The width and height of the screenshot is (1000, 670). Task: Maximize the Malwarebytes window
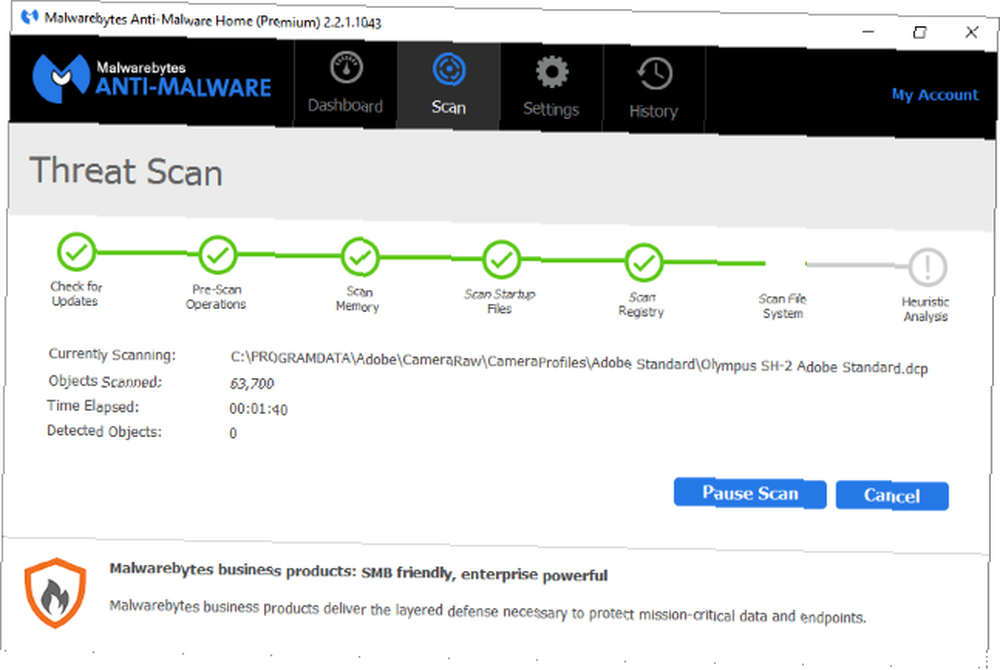[920, 32]
